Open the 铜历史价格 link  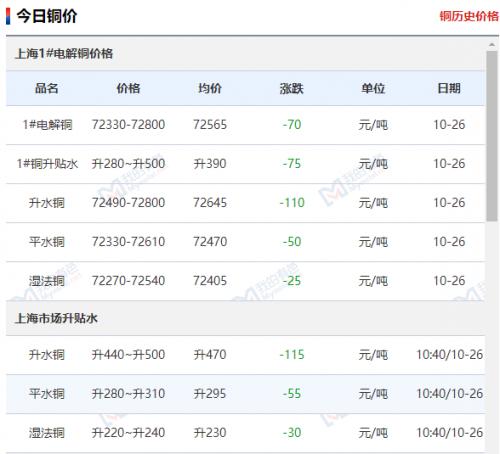point(469,16)
